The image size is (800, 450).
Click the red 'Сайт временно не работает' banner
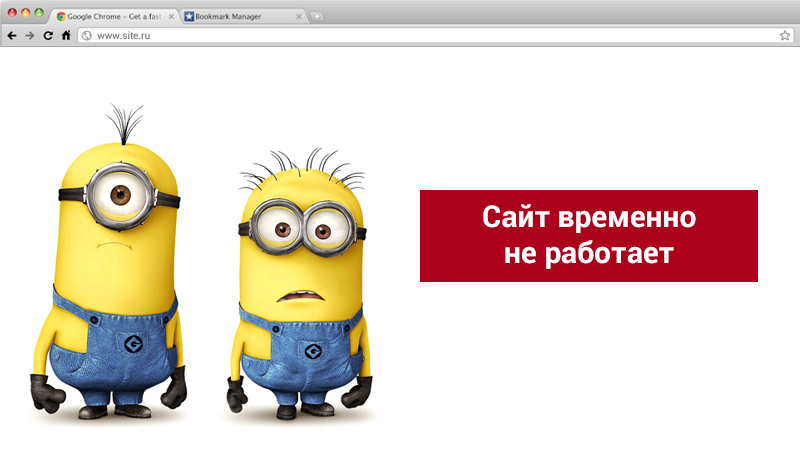click(589, 236)
